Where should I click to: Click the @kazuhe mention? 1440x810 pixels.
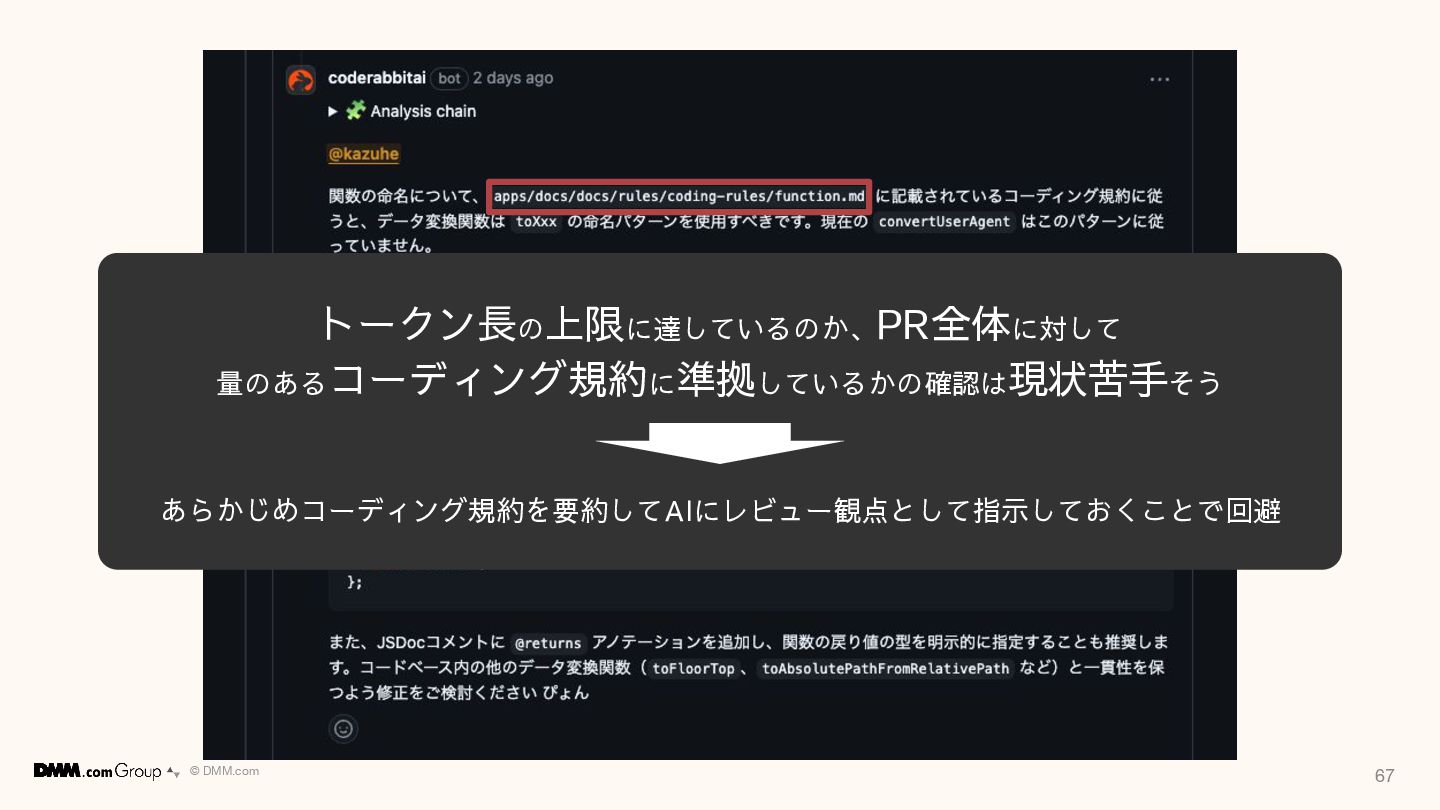(364, 154)
